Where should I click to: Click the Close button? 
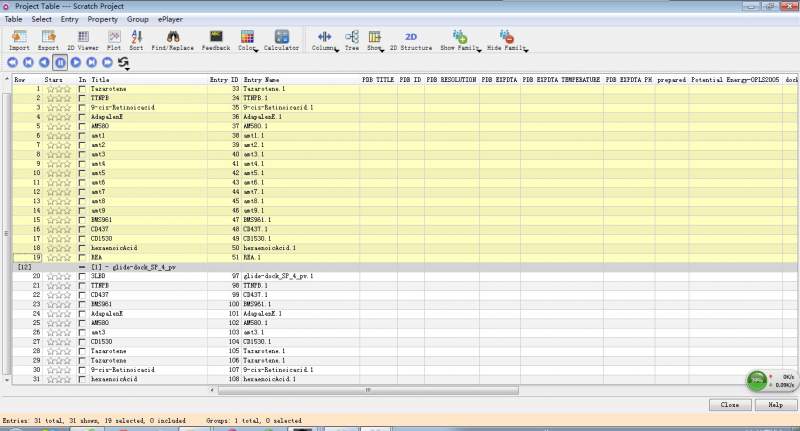click(x=730, y=404)
